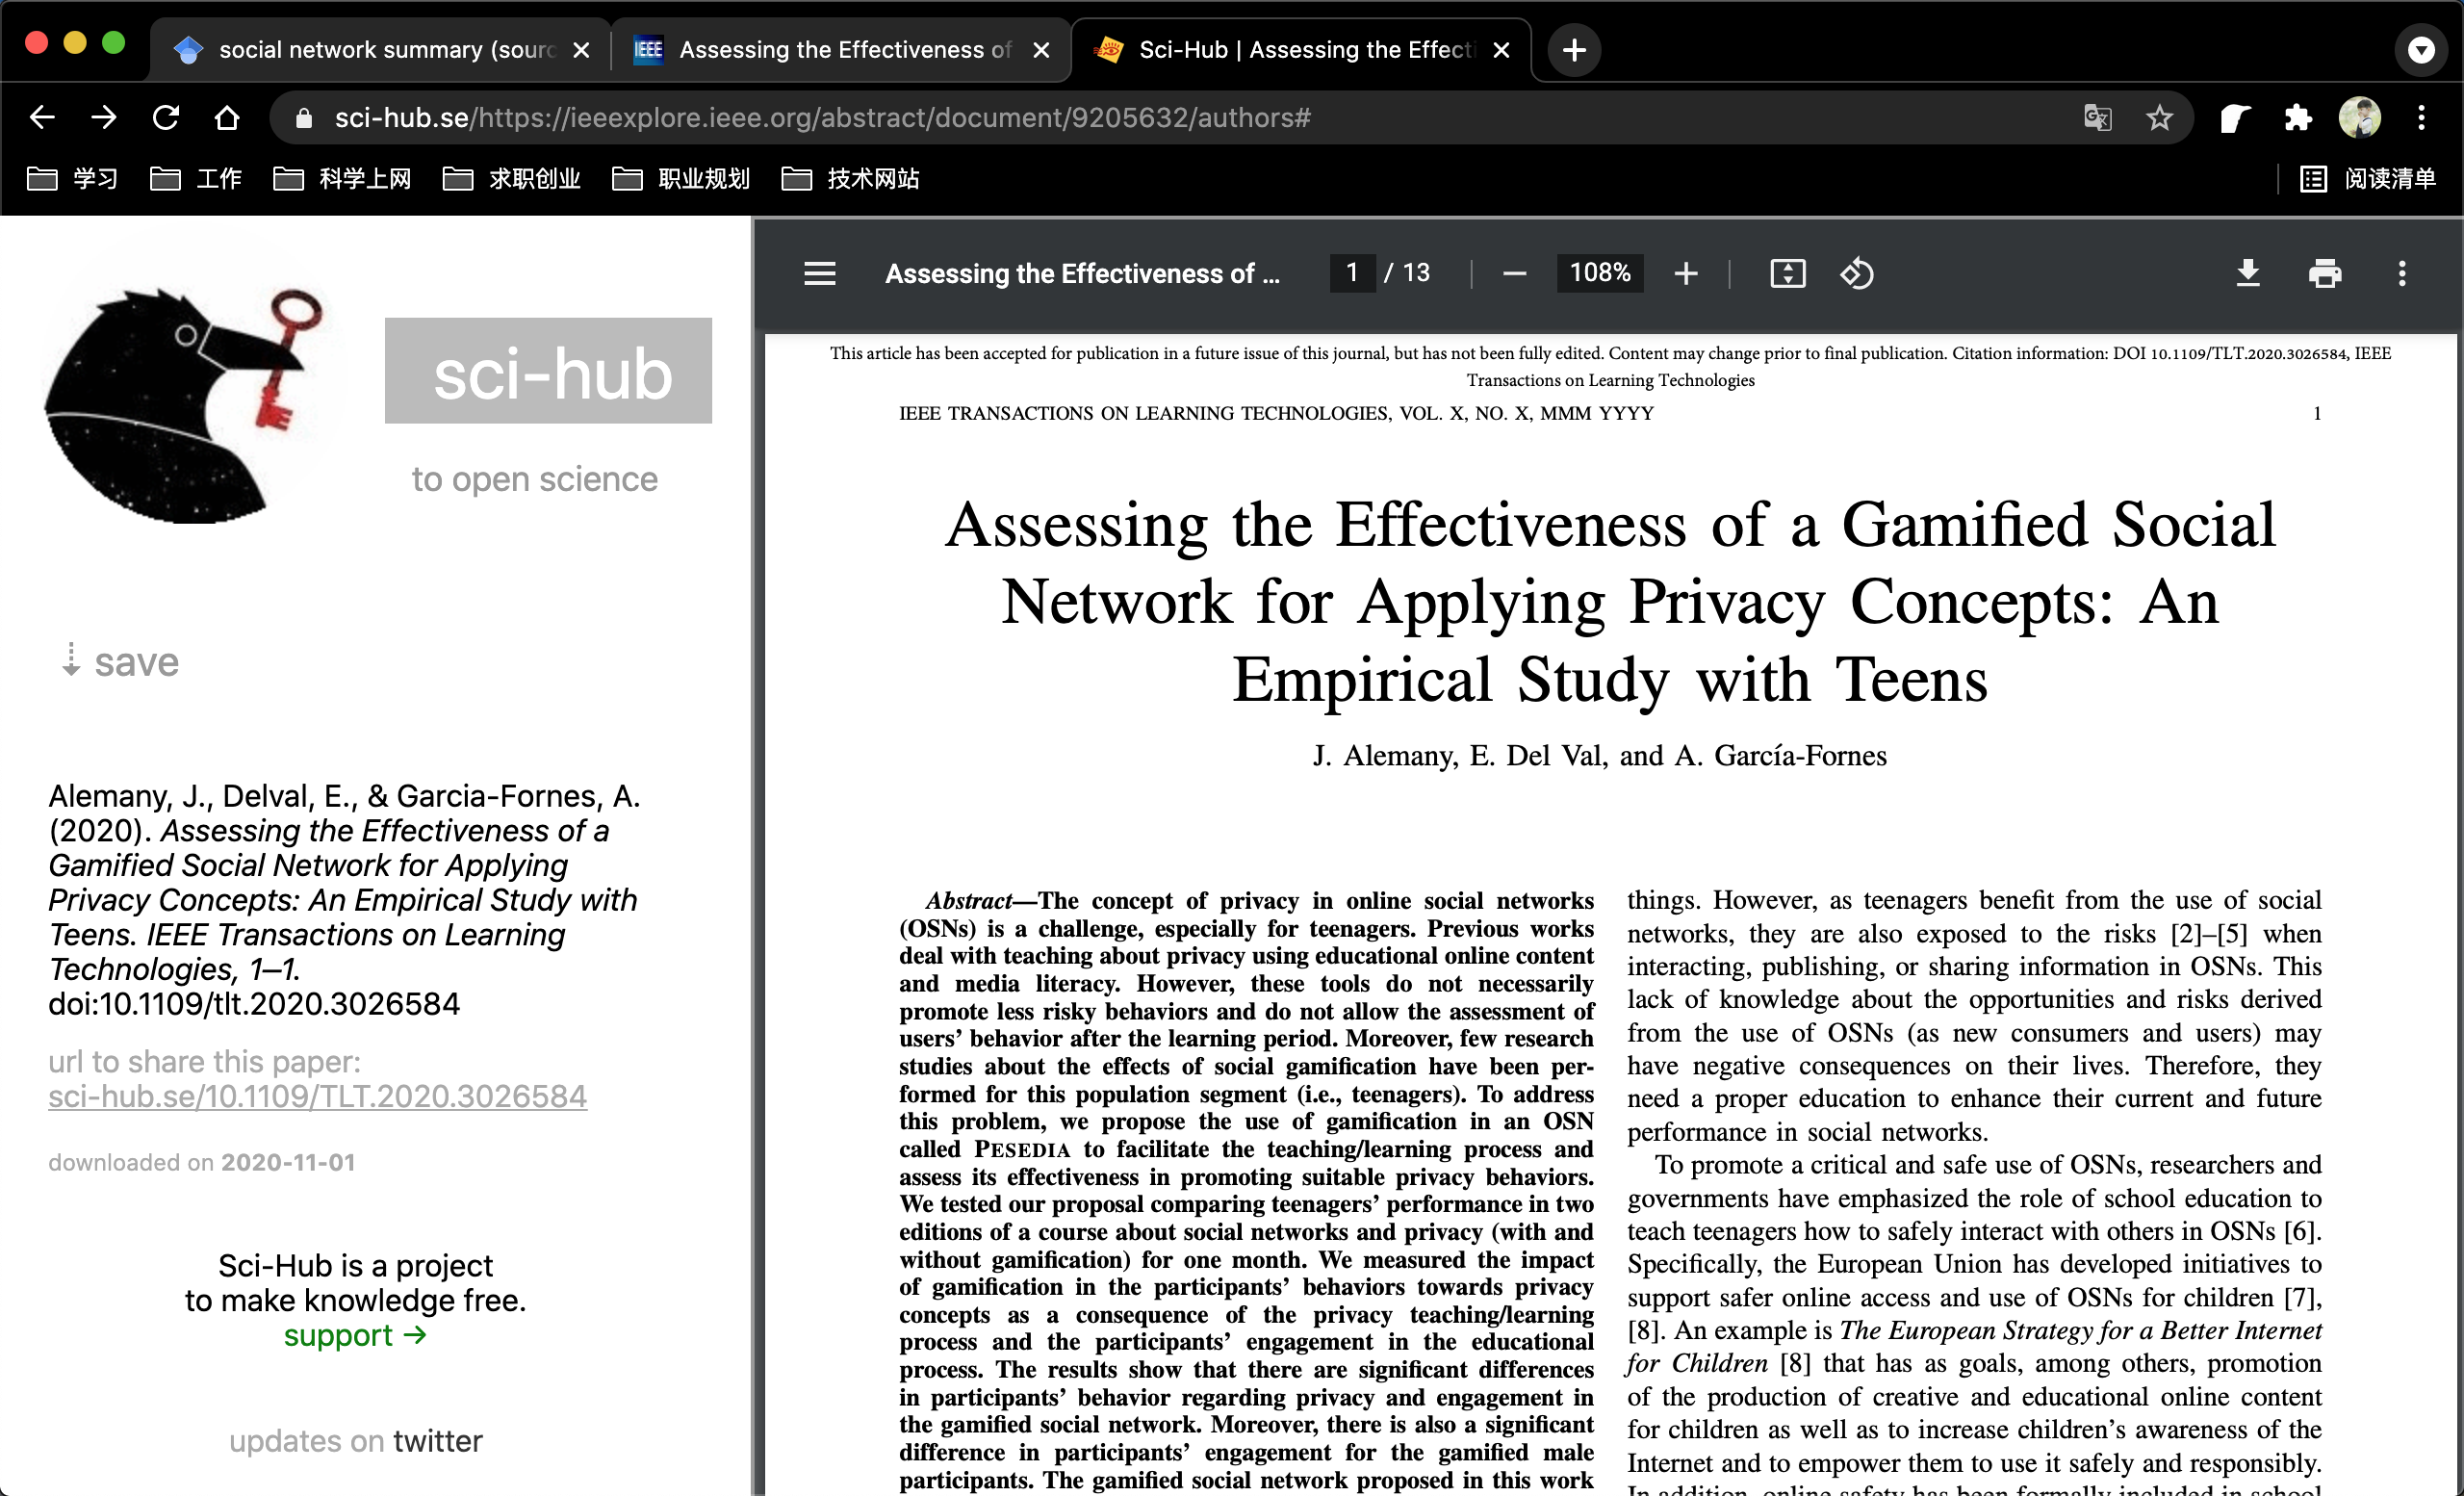This screenshot has width=2464, height=1496.
Task: Open the 职业规划 bookmark folder
Action: [681, 179]
